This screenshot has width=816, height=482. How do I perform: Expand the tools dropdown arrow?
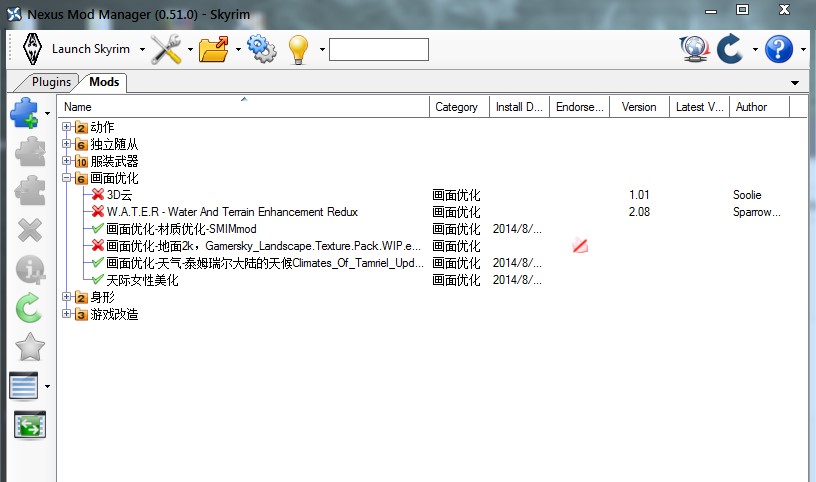pyautogui.click(x=190, y=49)
